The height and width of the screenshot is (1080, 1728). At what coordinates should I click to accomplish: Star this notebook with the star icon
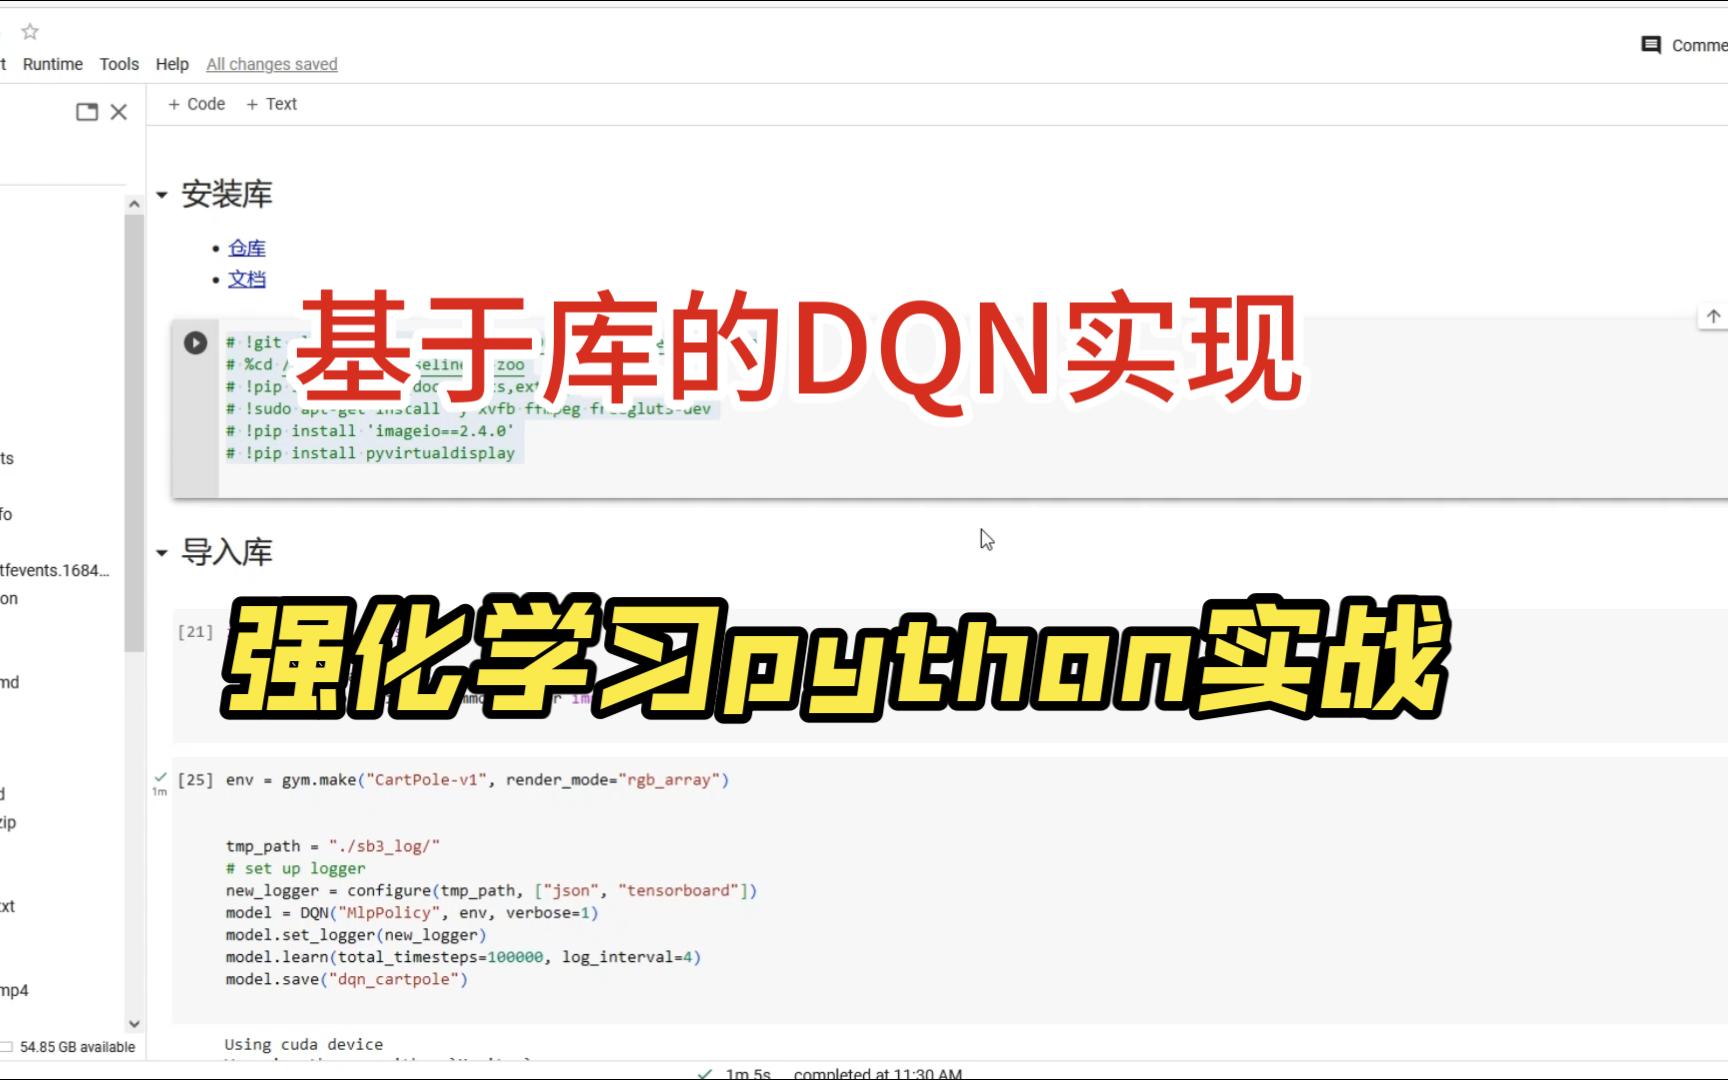pos(30,32)
